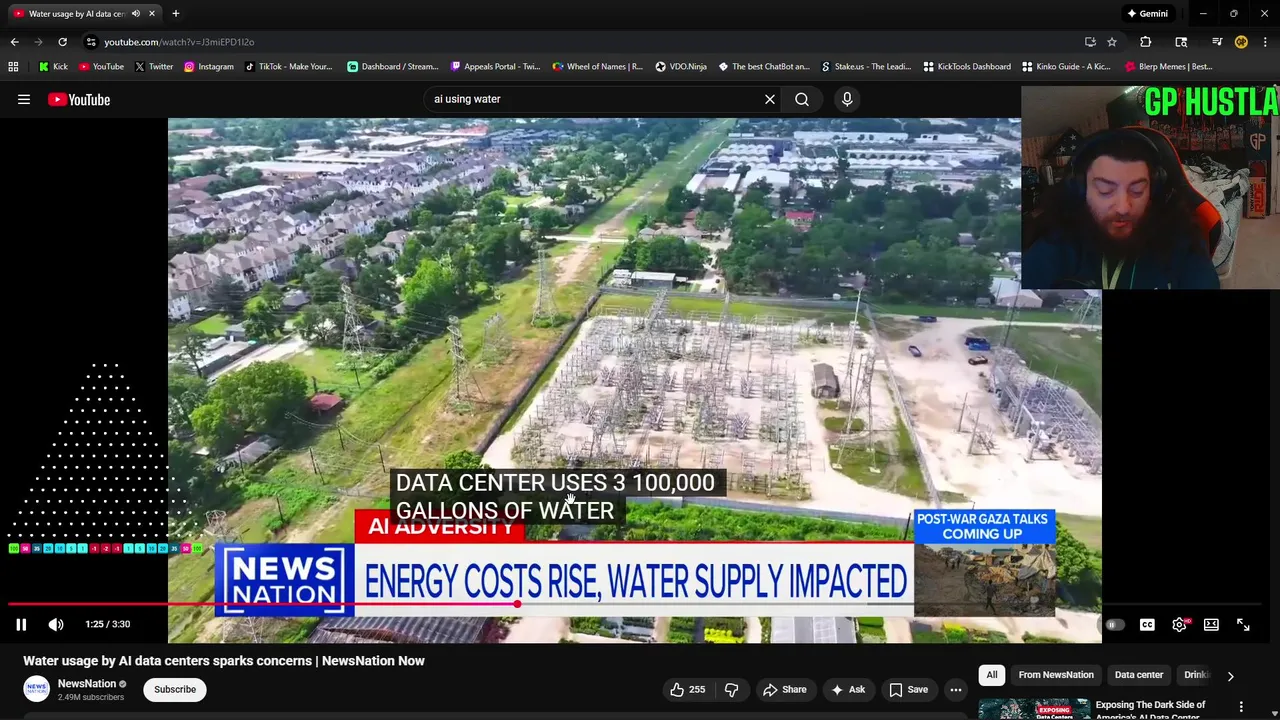Bookmark this page with the star icon
This screenshot has height=720, width=1280.
pos(1112,42)
